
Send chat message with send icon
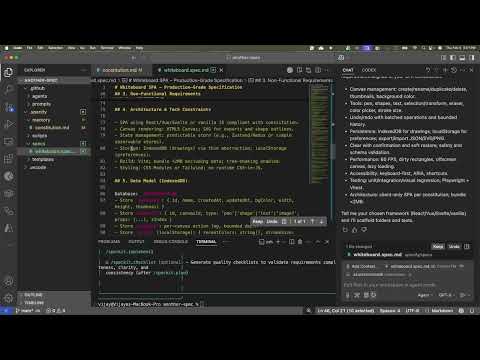462,295
